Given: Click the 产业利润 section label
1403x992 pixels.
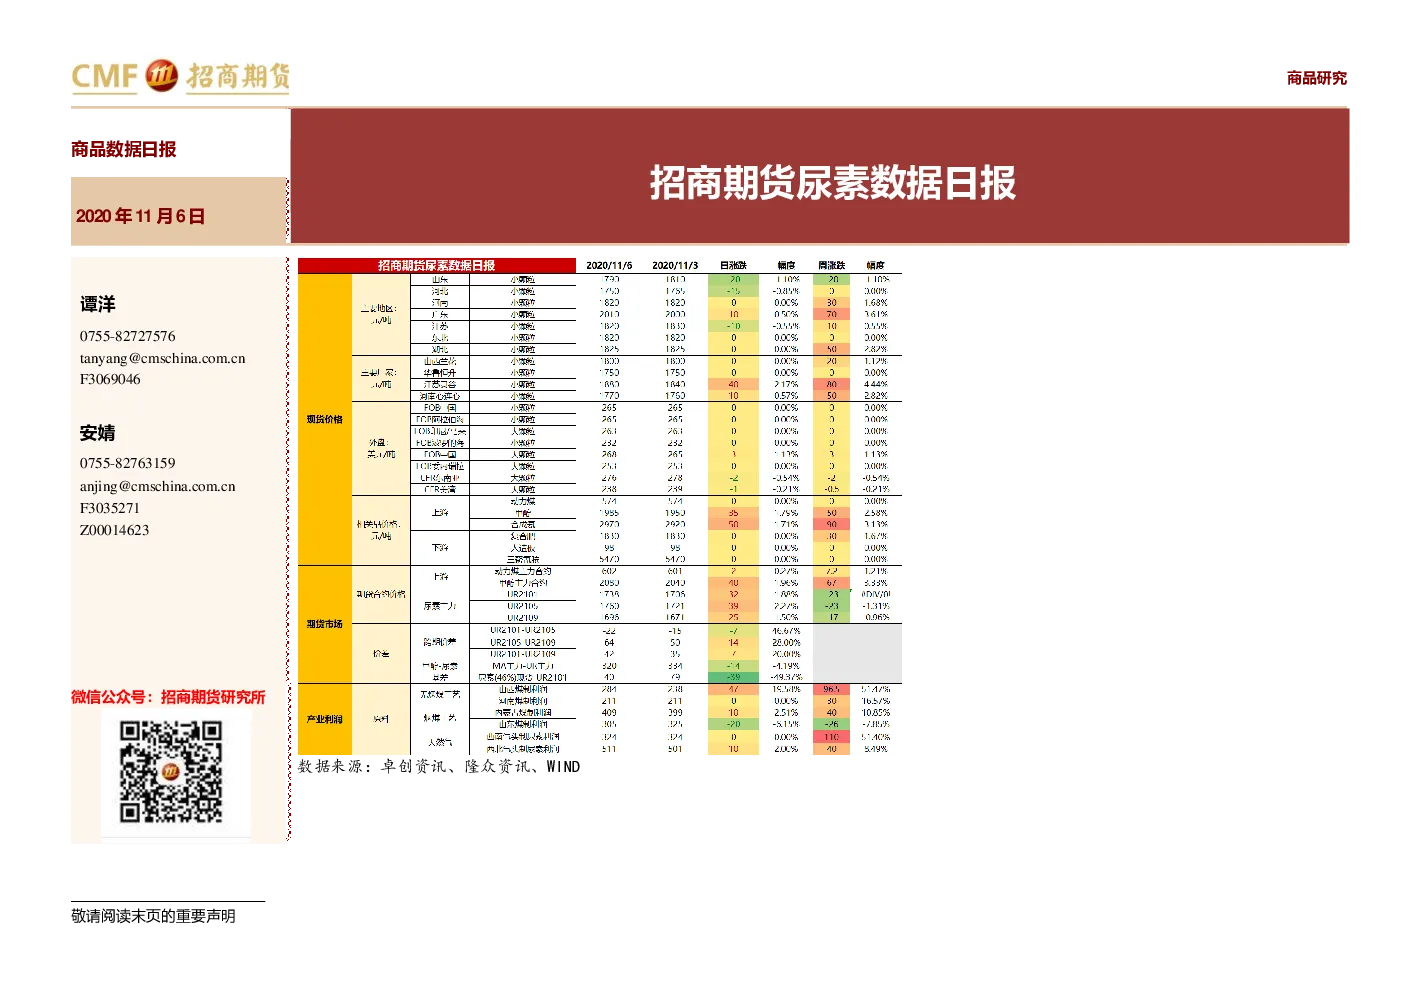Looking at the screenshot, I should tap(325, 719).
